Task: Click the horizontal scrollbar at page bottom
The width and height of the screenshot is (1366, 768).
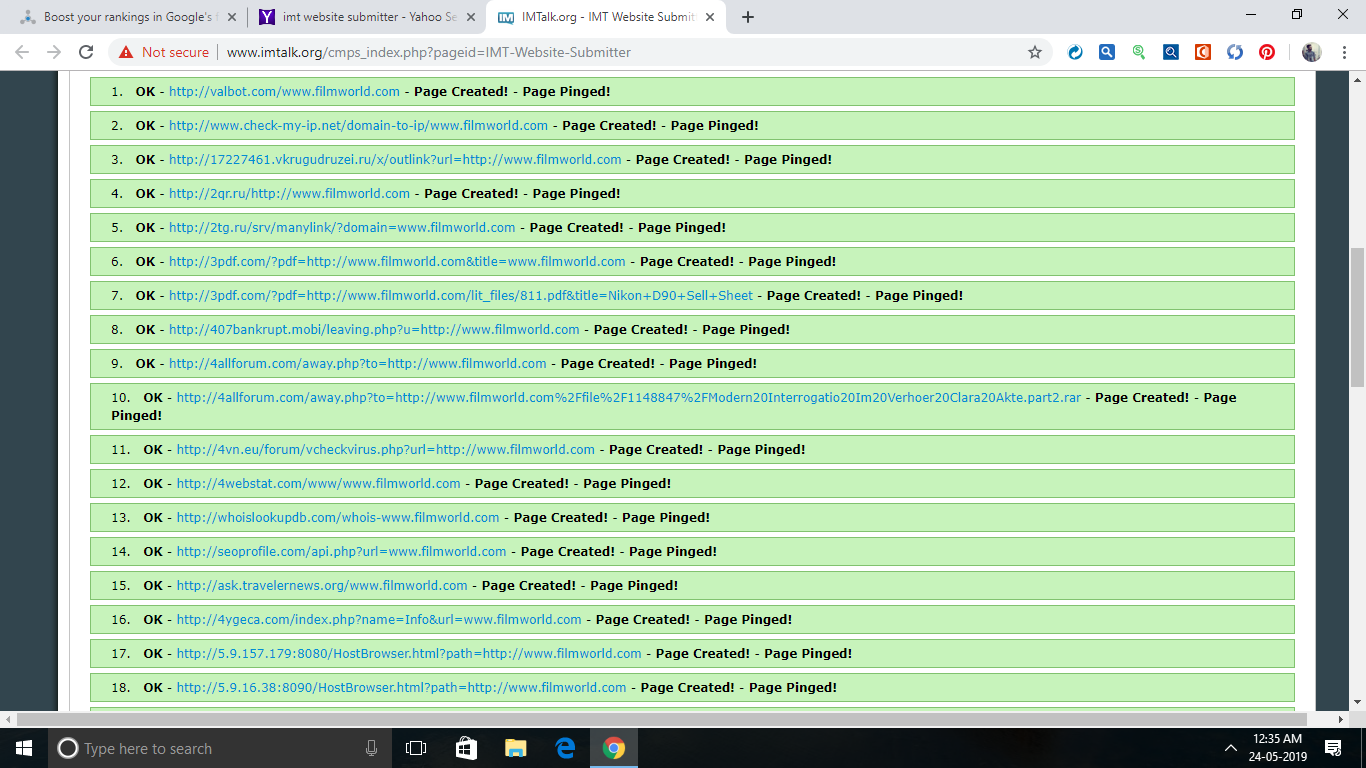Action: click(x=660, y=719)
